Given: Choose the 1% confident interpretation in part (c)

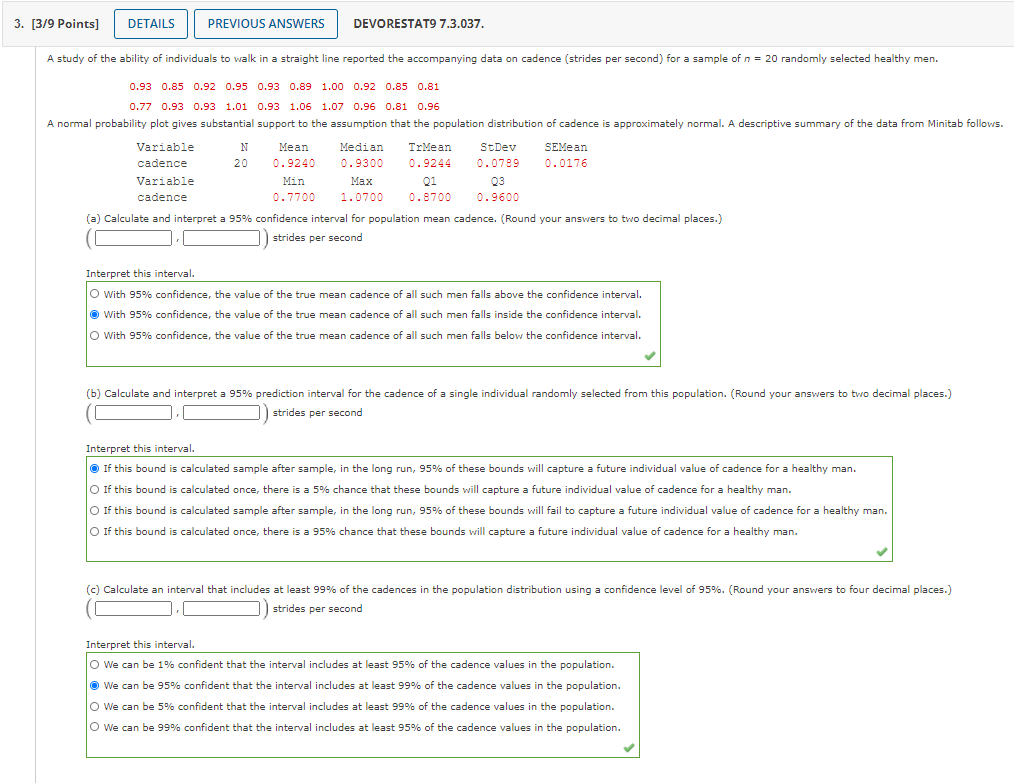Looking at the screenshot, I should (95, 664).
